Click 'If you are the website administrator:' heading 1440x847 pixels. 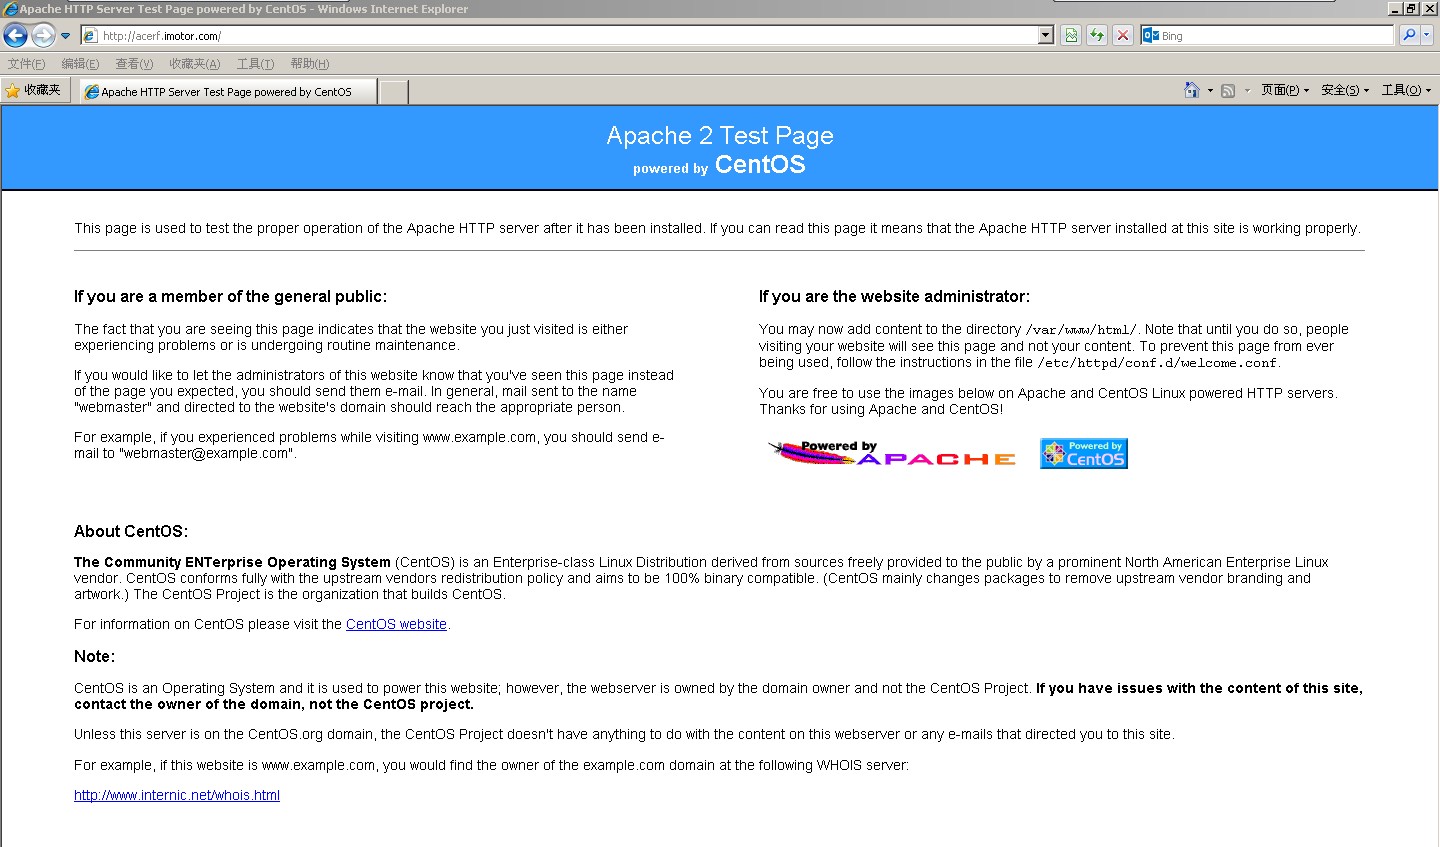(x=894, y=296)
